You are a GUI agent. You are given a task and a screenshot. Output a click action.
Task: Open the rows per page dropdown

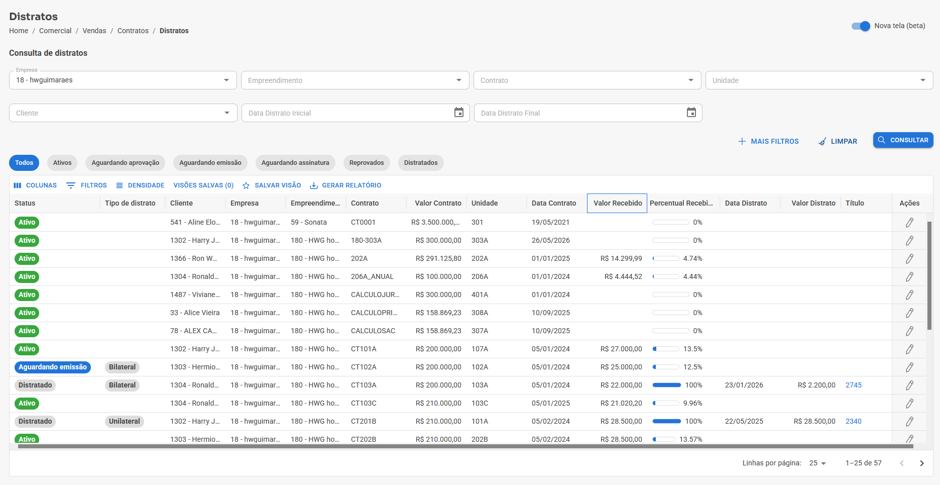[818, 463]
